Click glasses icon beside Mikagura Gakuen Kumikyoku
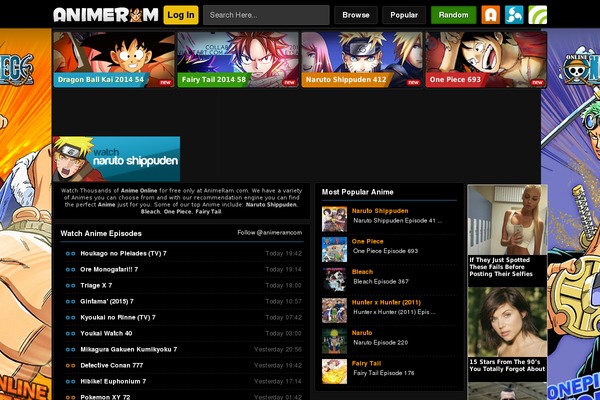The image size is (600, 400). tap(70, 349)
